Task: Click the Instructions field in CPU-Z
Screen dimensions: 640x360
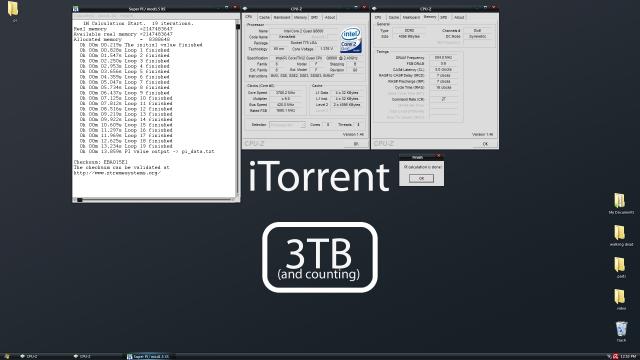Action: tap(315, 76)
